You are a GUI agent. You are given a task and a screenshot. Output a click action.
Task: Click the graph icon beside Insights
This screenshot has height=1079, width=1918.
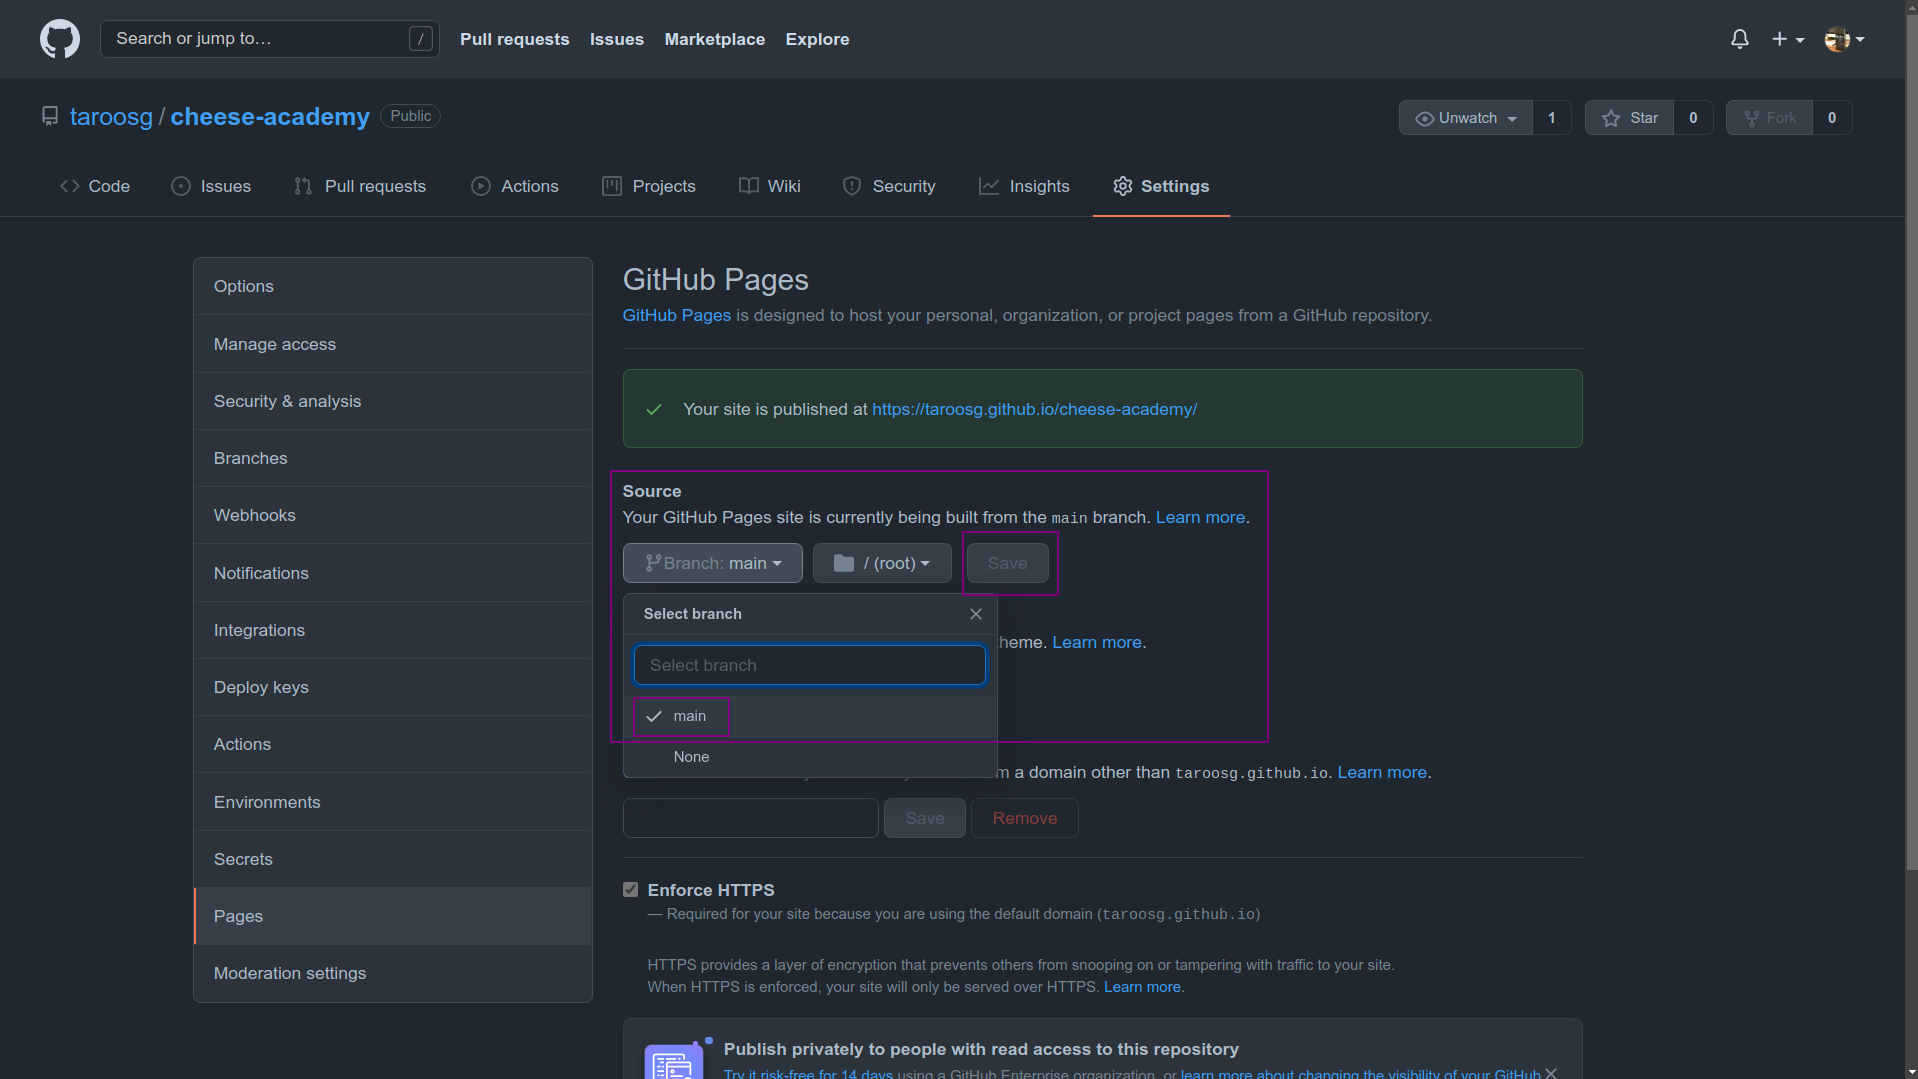[988, 186]
